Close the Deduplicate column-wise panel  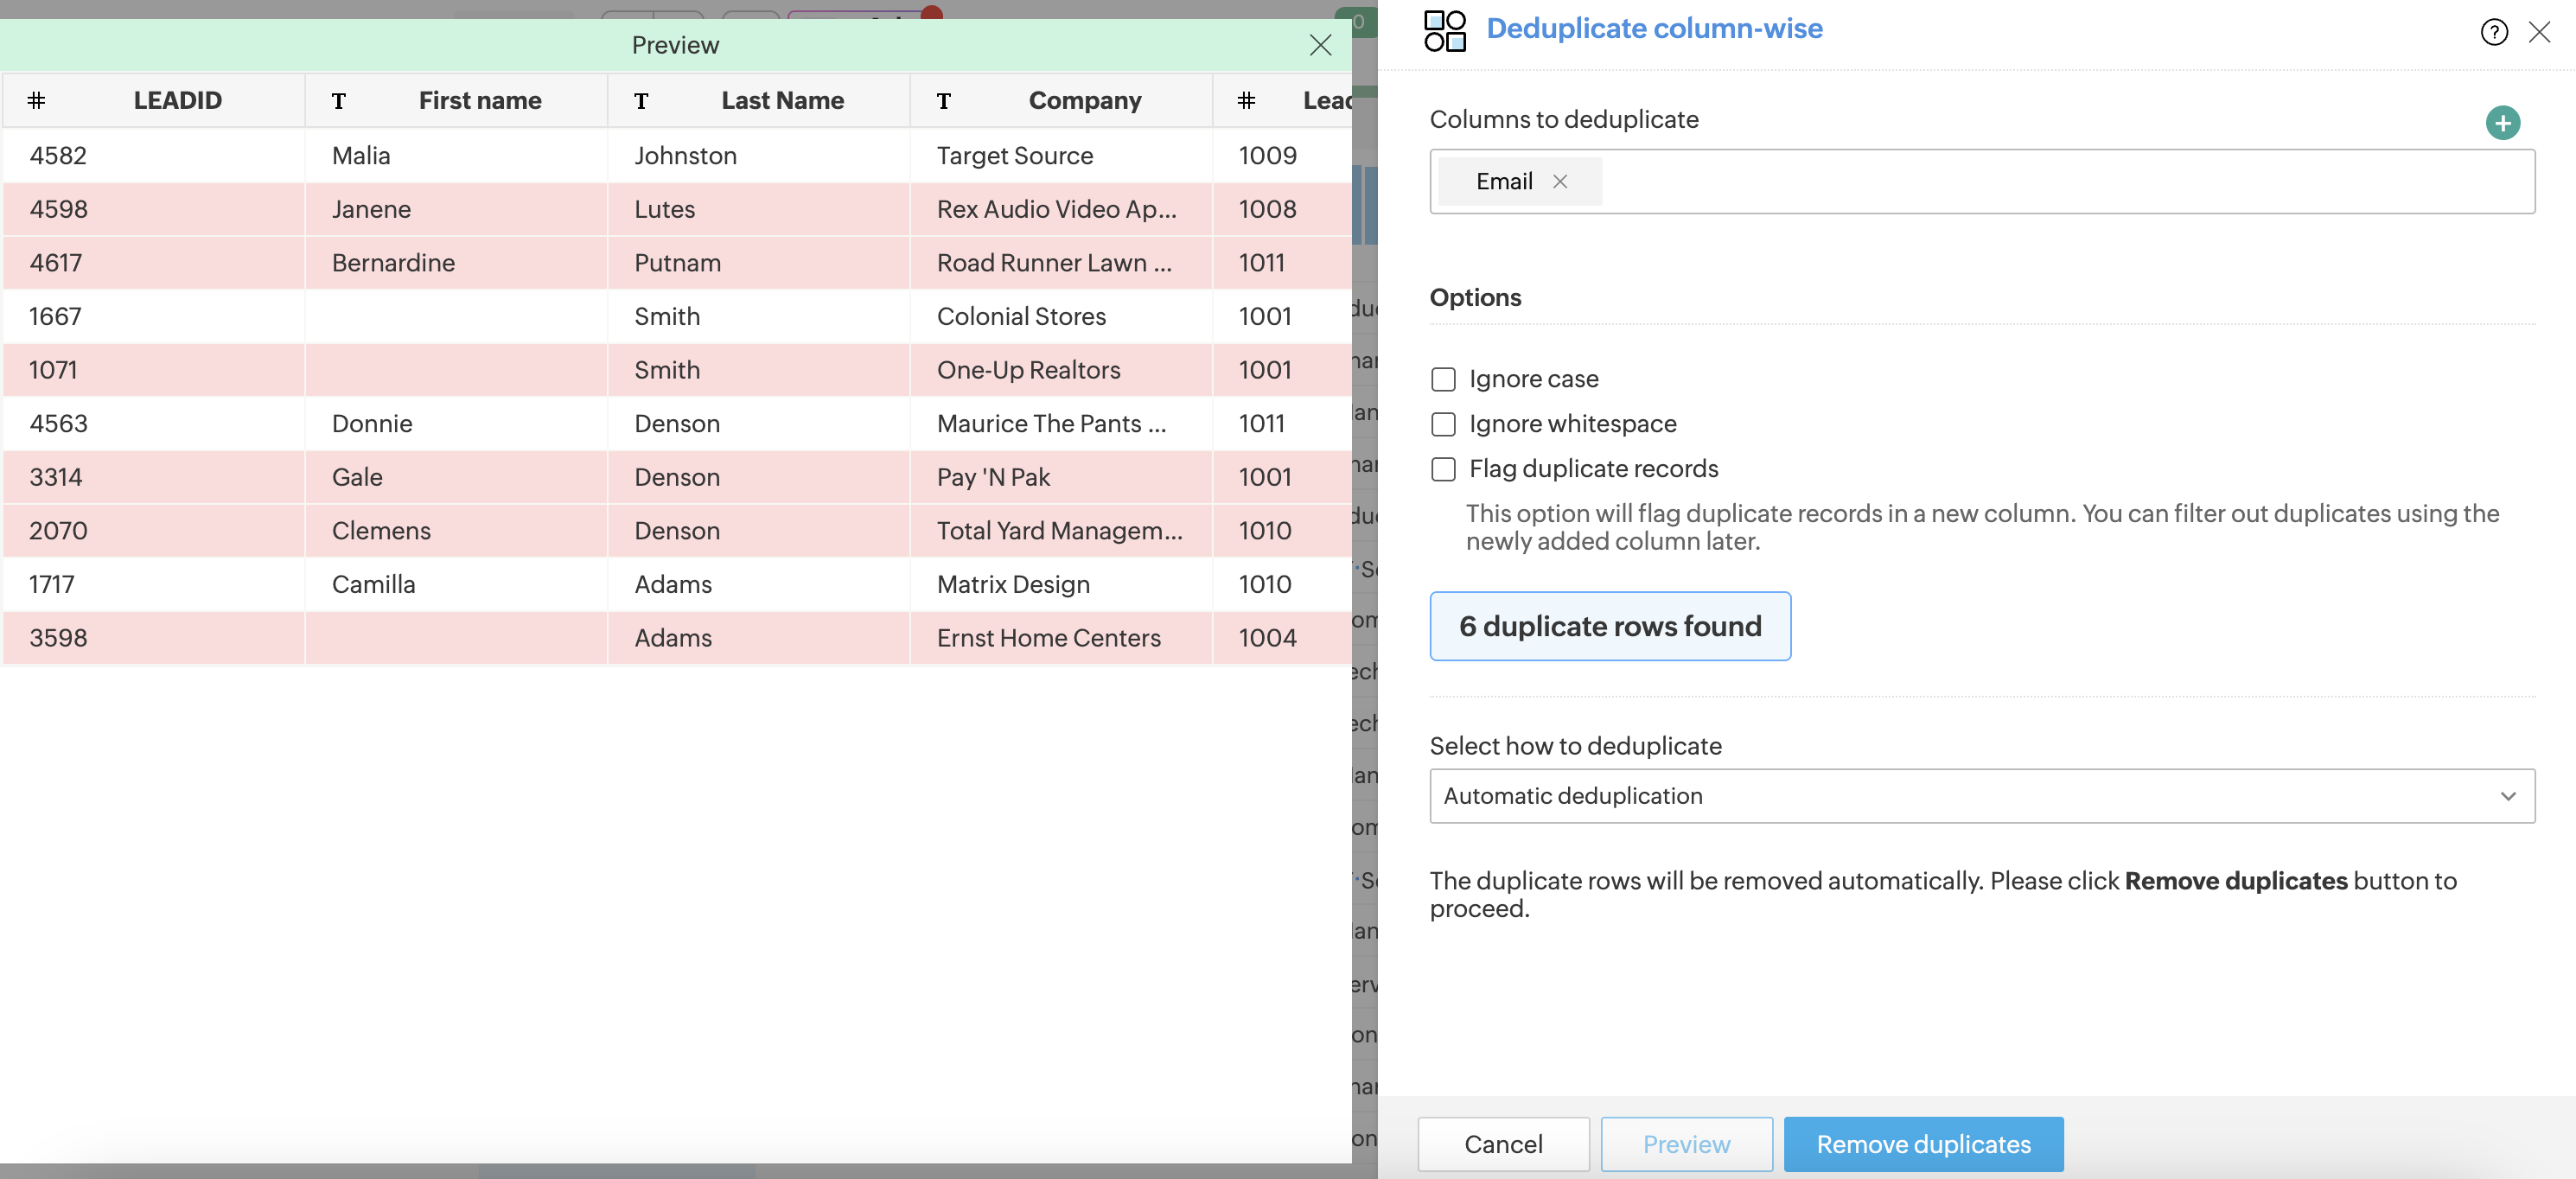point(2538,32)
